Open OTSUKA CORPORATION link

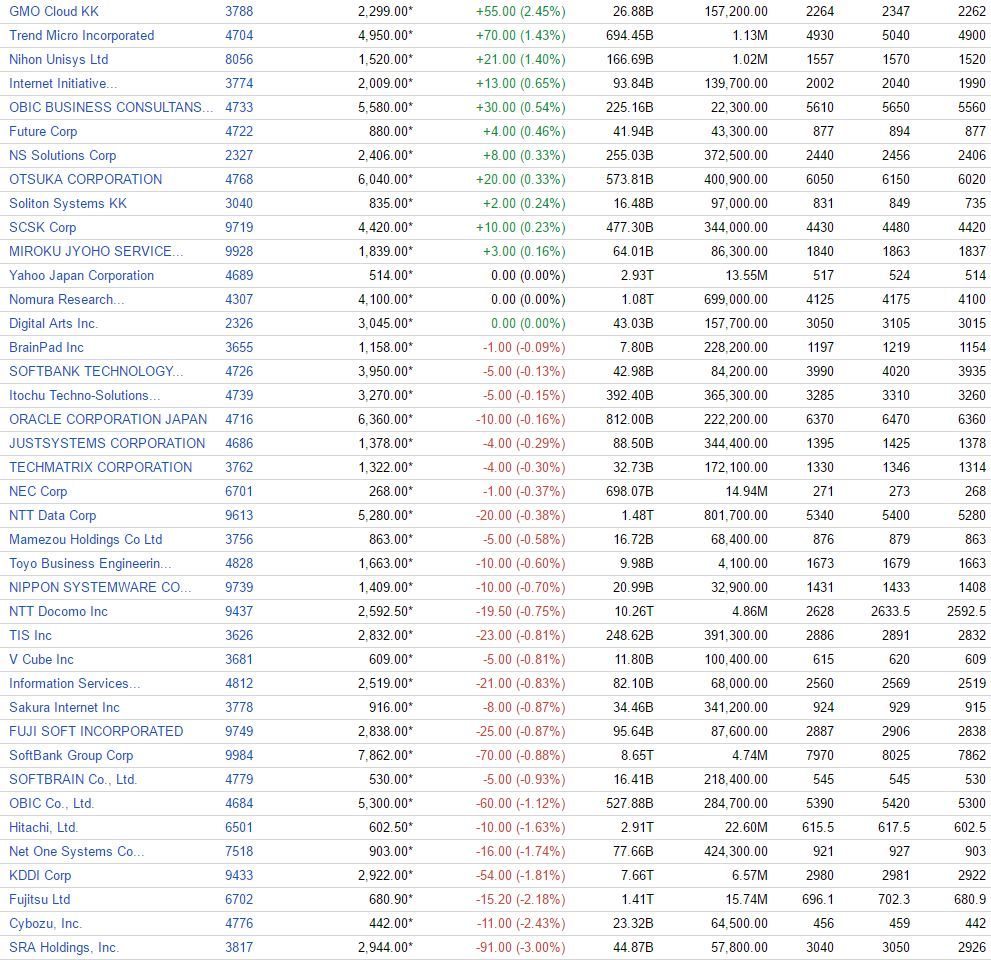coord(85,179)
